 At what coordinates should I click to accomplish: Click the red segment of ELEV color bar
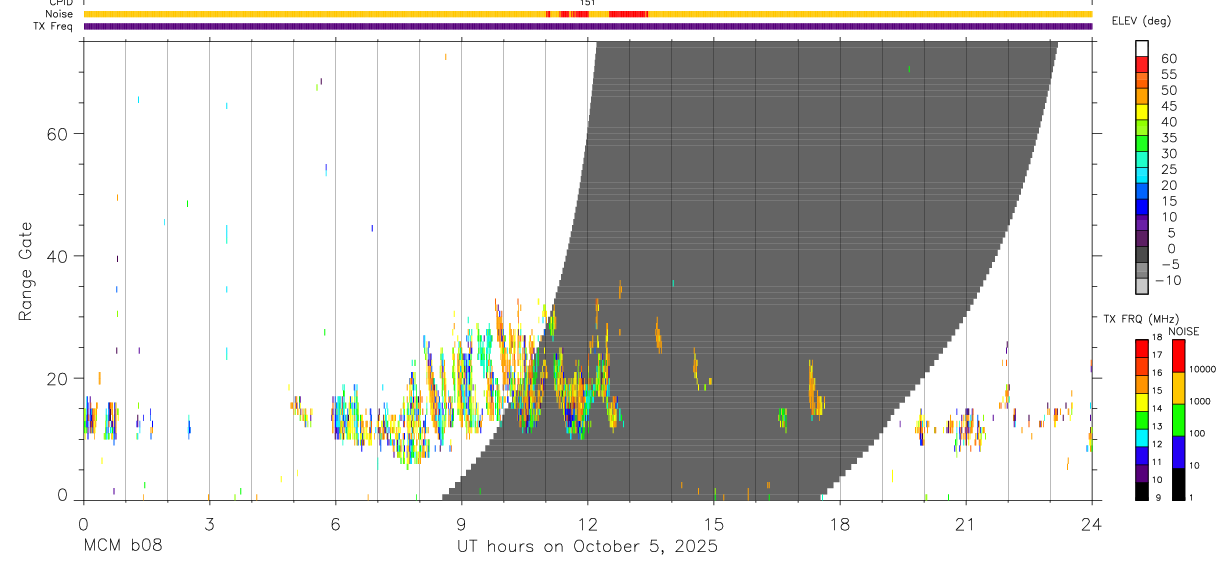[x=1142, y=64]
